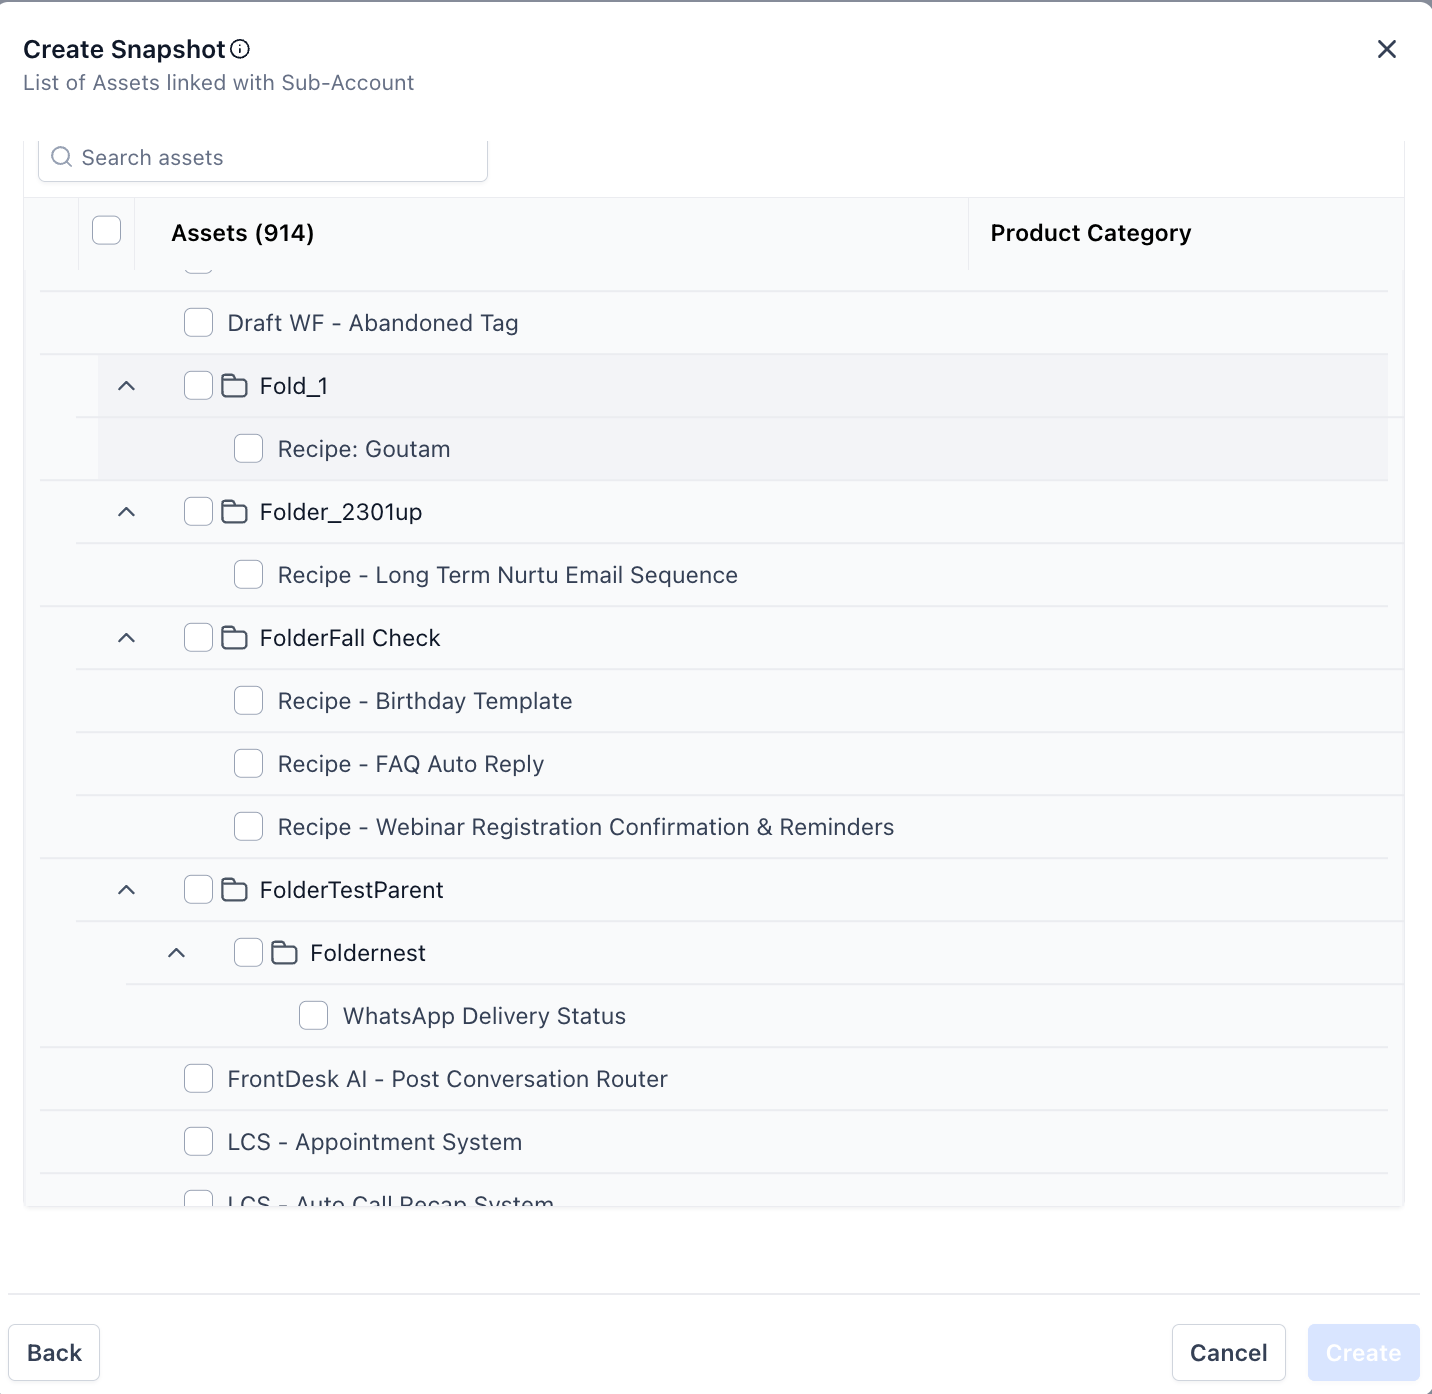Click the Back button
The width and height of the screenshot is (1432, 1394).
coord(54,1352)
